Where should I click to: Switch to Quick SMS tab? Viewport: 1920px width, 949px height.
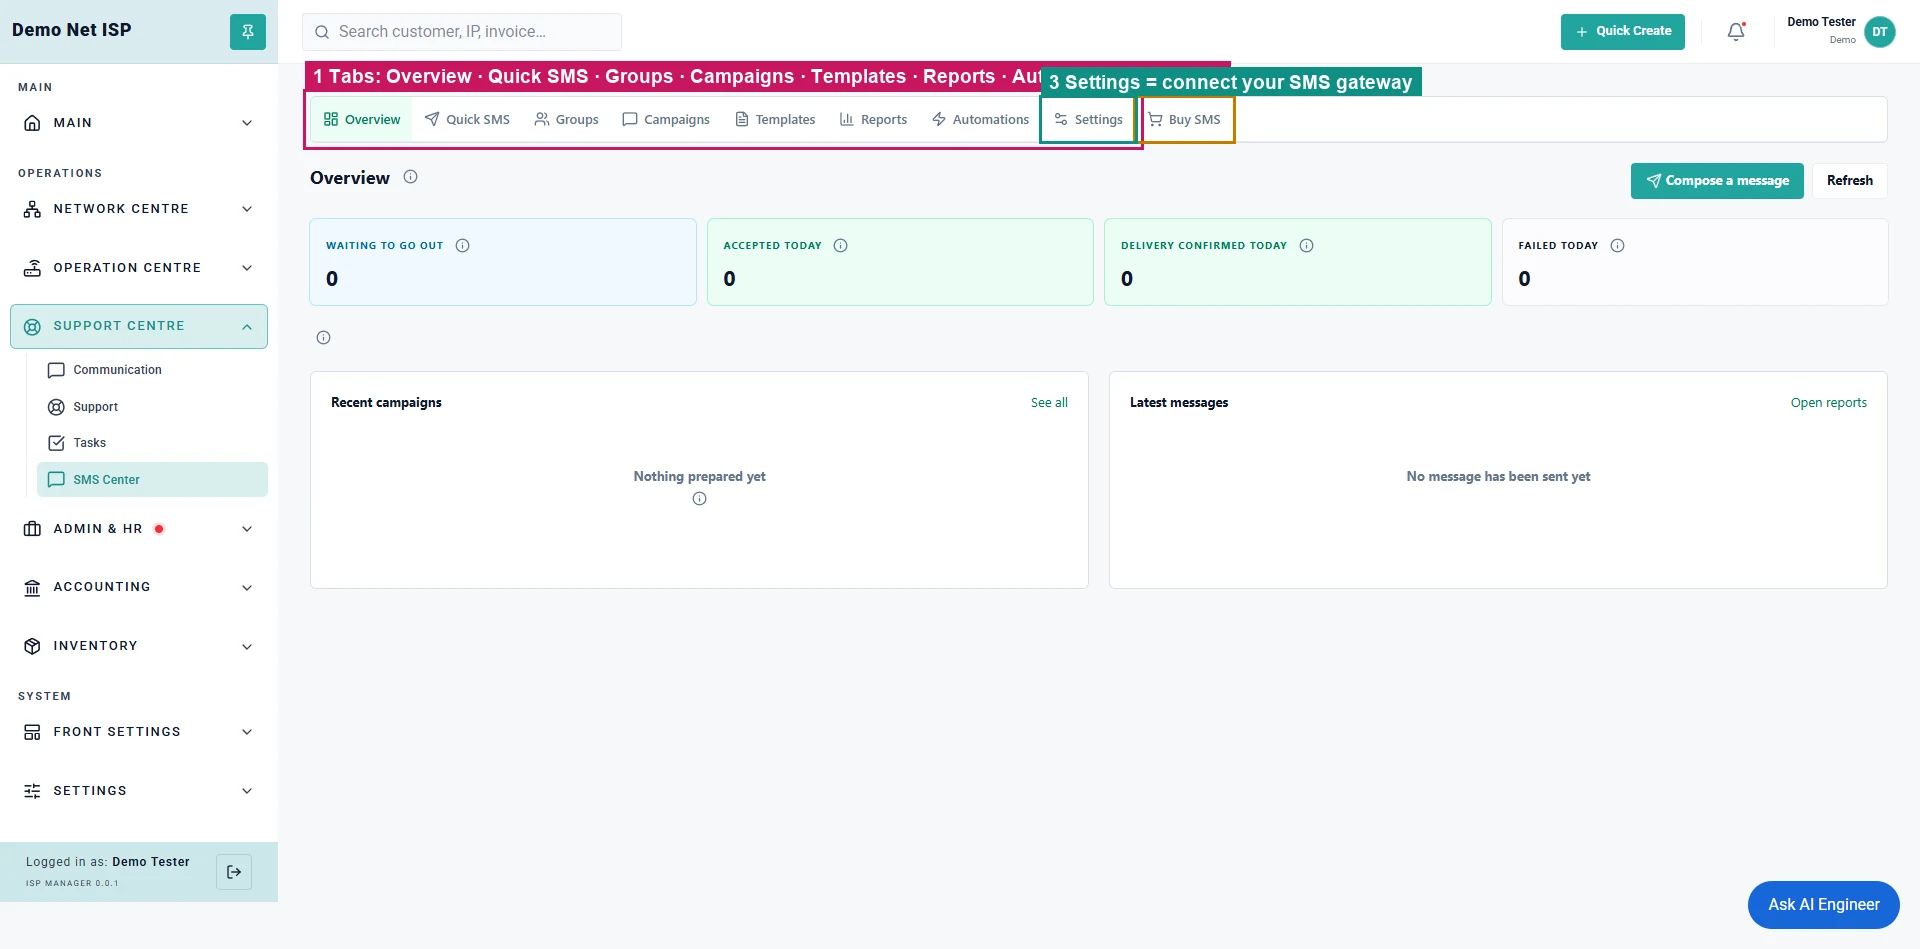(467, 120)
